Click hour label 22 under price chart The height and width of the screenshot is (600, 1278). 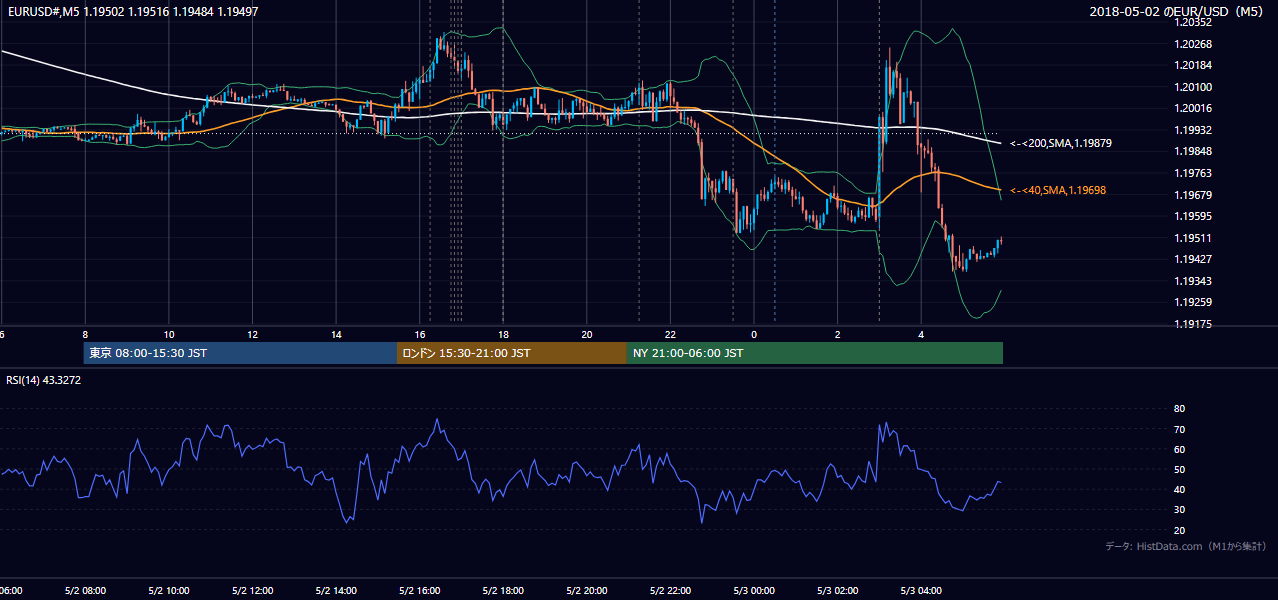pyautogui.click(x=671, y=334)
